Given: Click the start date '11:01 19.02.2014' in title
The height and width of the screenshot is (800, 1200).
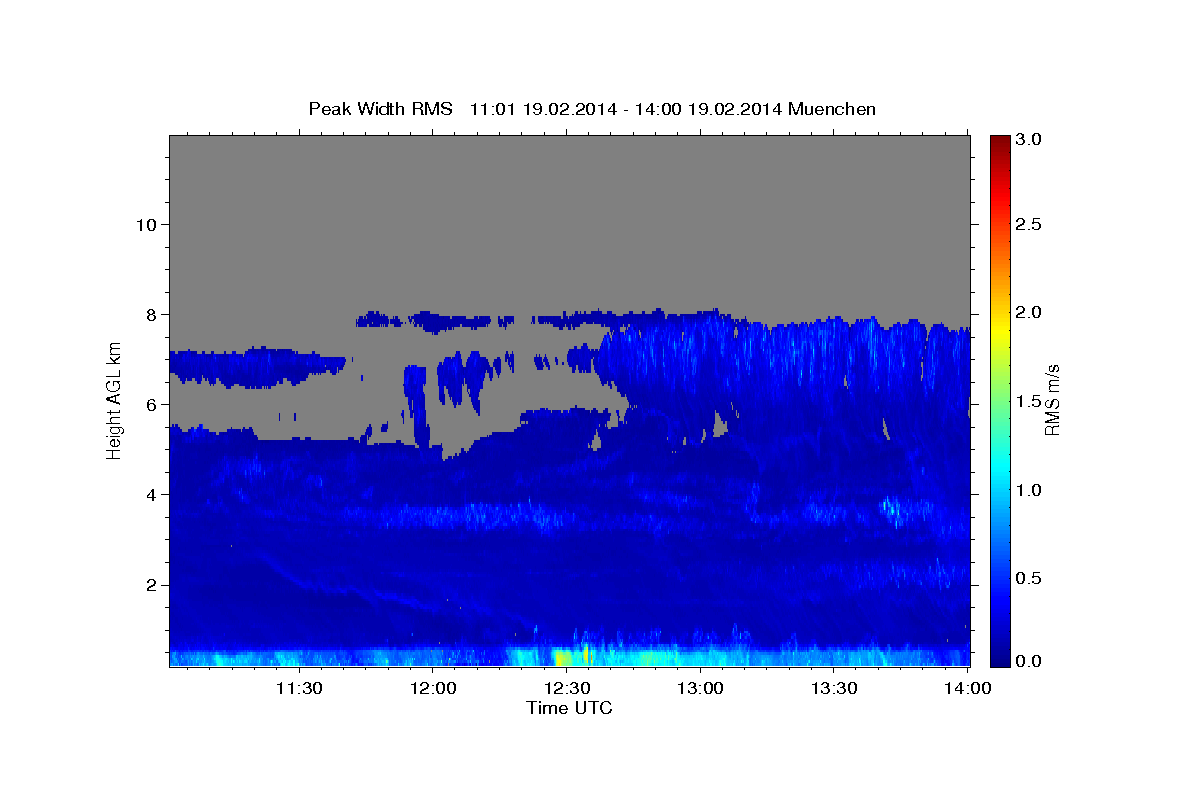Looking at the screenshot, I should pos(542,109).
